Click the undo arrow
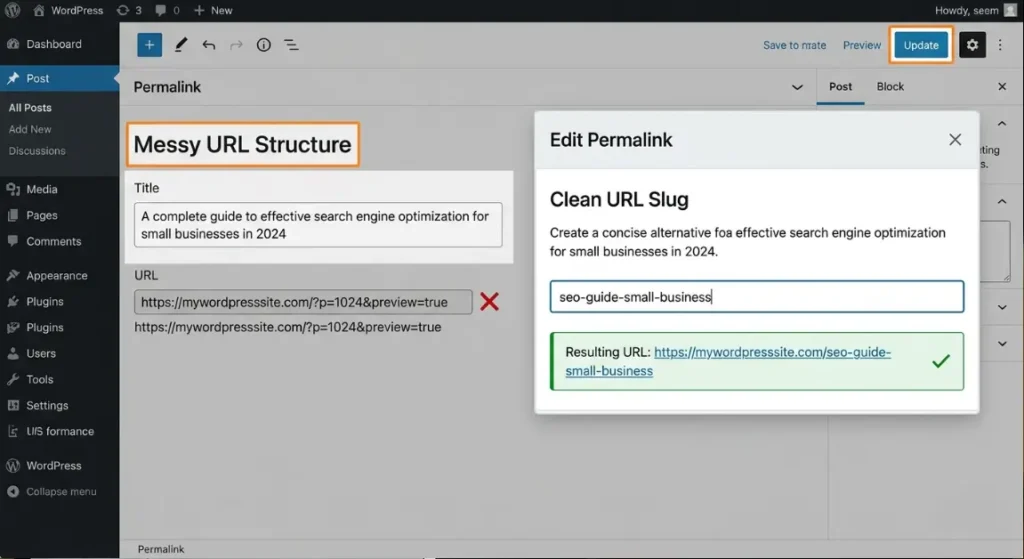Image resolution: width=1024 pixels, height=559 pixels. [x=208, y=45]
